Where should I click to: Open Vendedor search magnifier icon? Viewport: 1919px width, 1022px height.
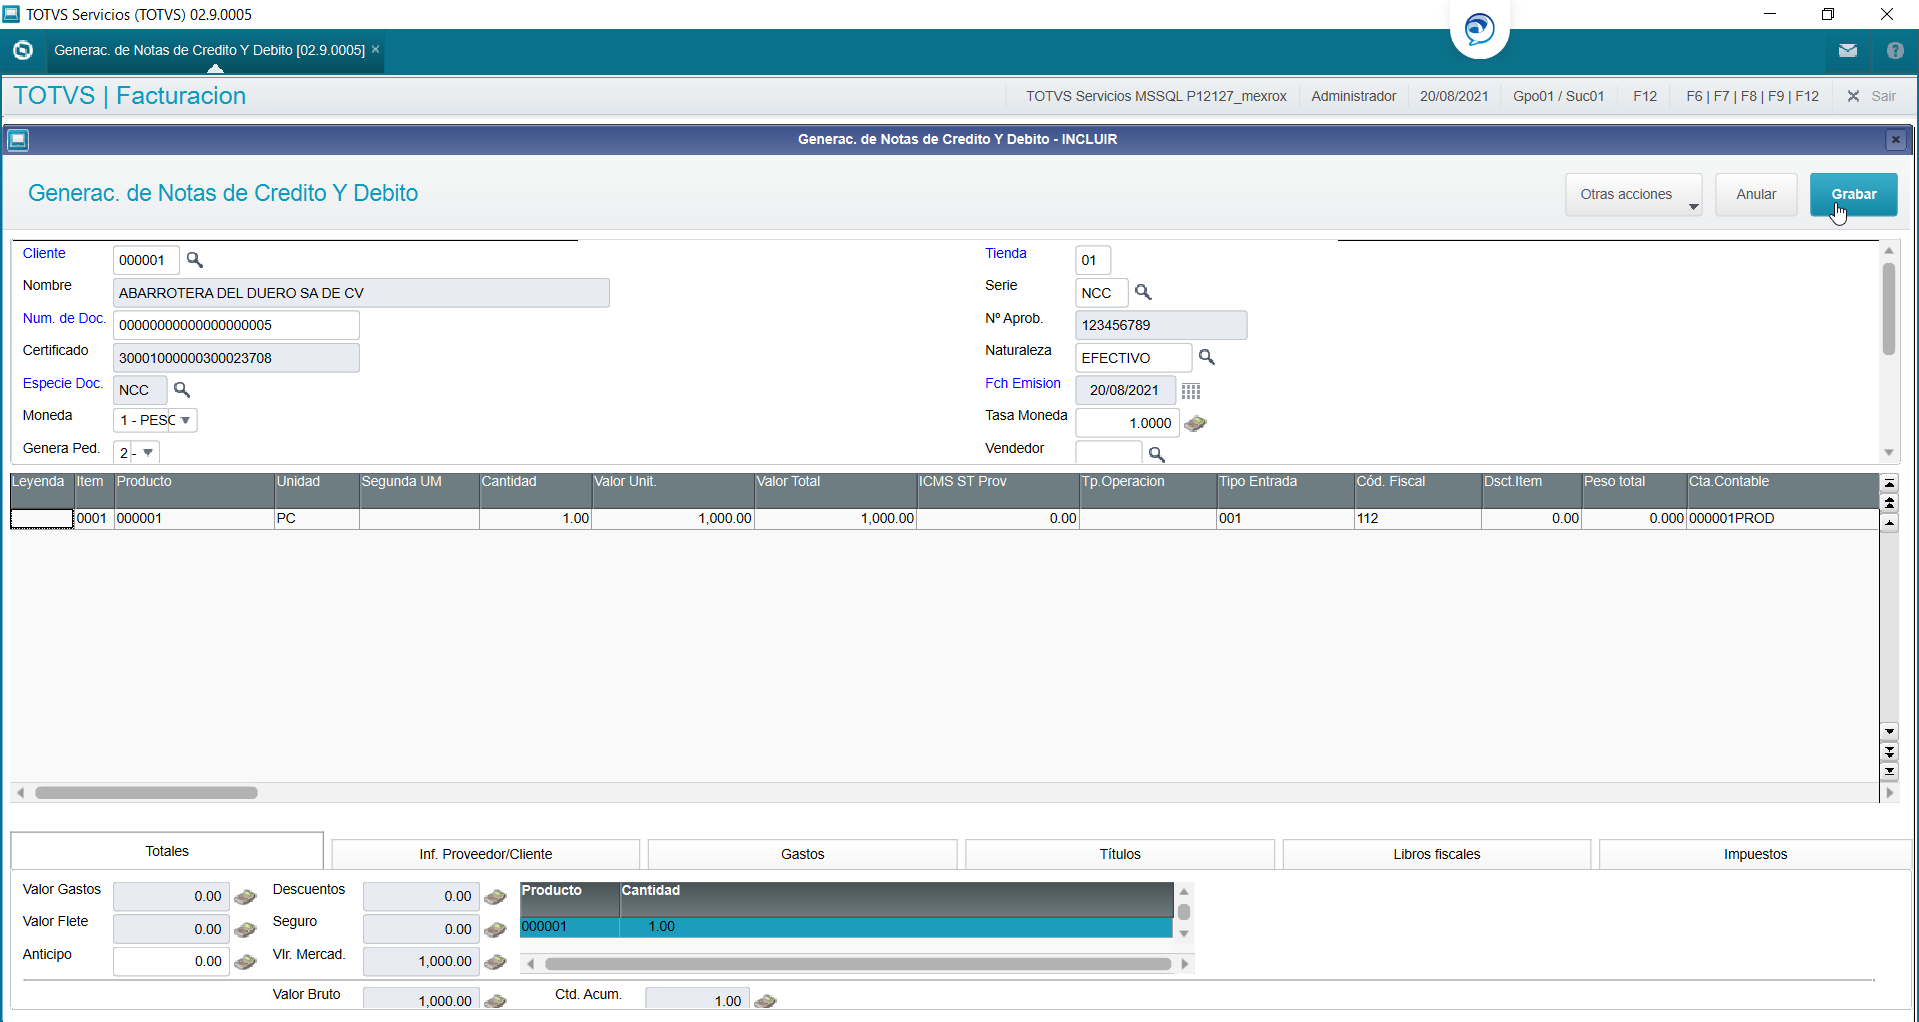tap(1157, 454)
